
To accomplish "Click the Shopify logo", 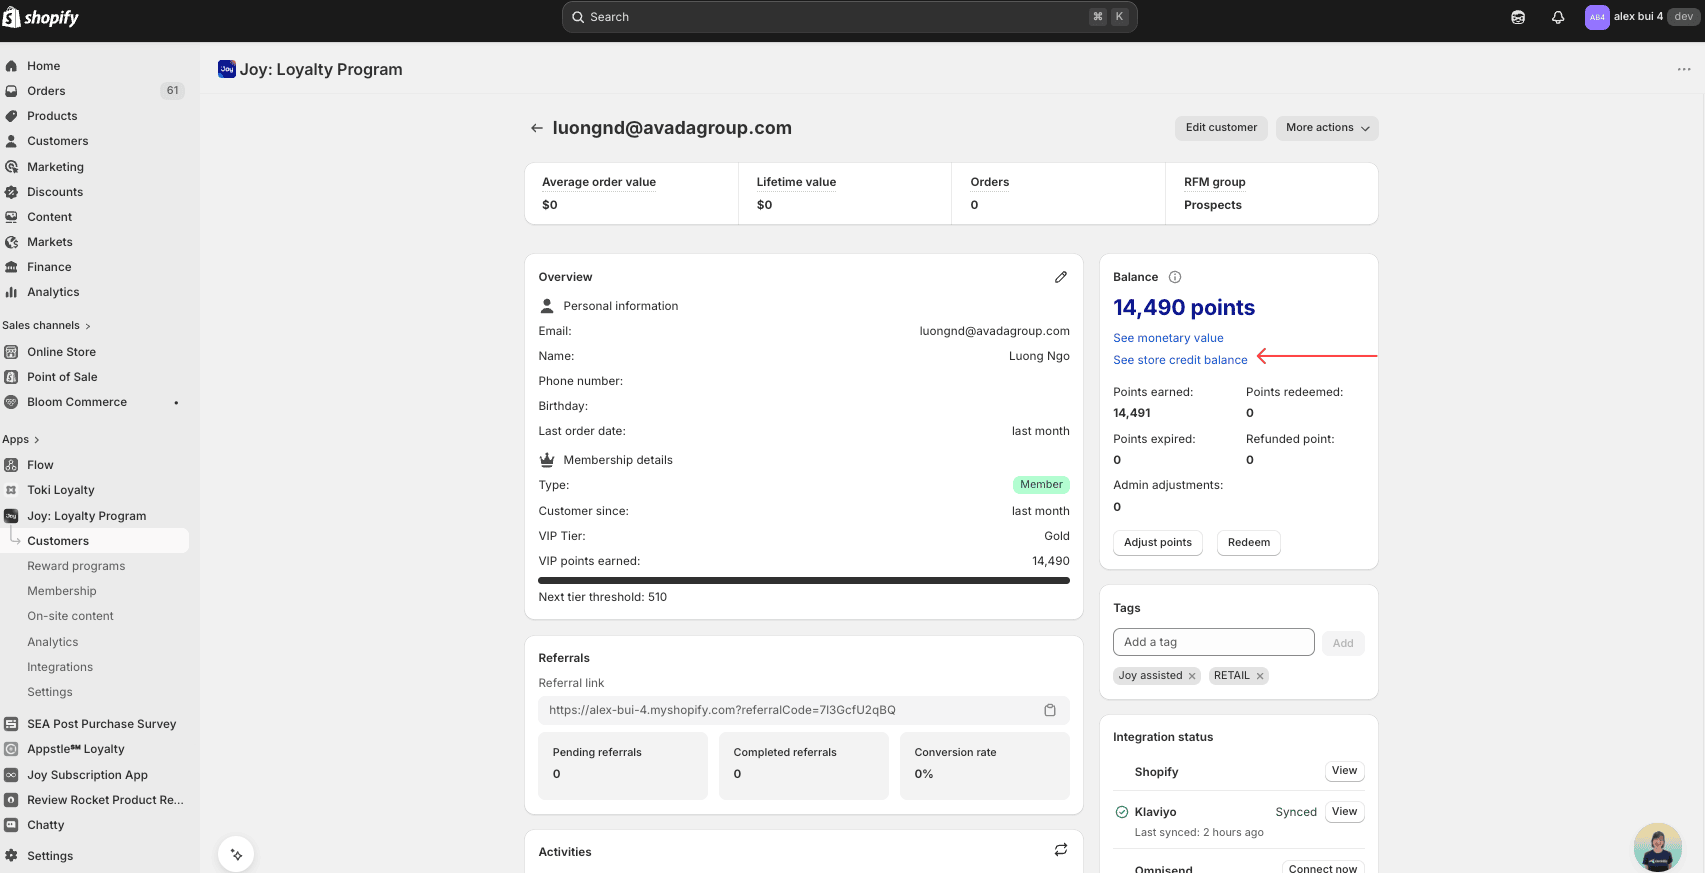I will coord(41,17).
